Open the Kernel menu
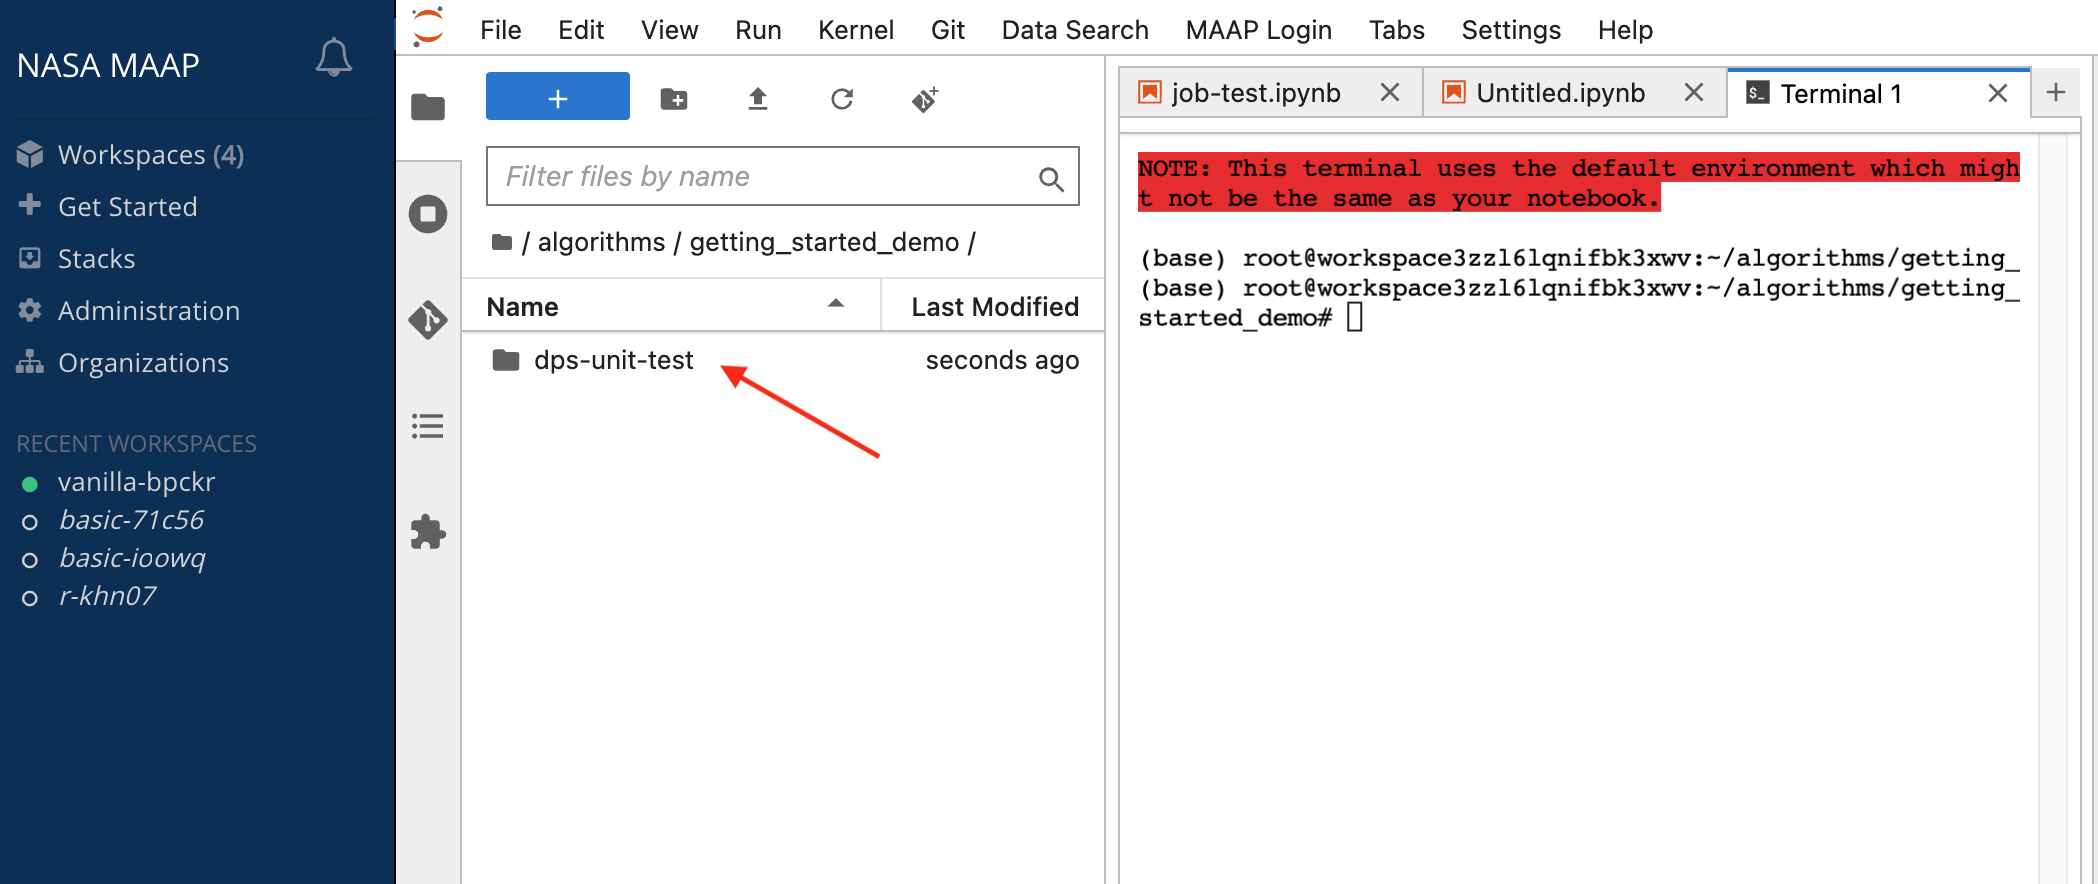 pyautogui.click(x=856, y=30)
